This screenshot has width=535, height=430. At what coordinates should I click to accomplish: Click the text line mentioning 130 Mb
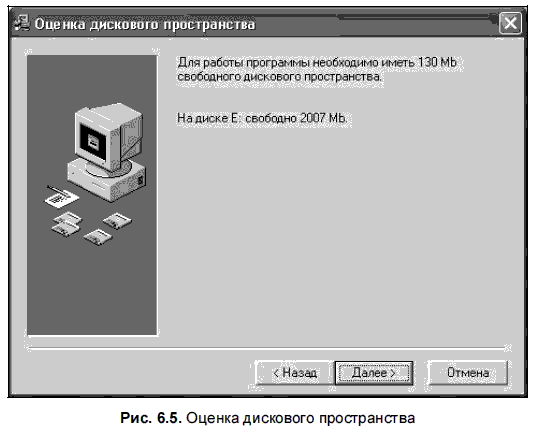317,62
